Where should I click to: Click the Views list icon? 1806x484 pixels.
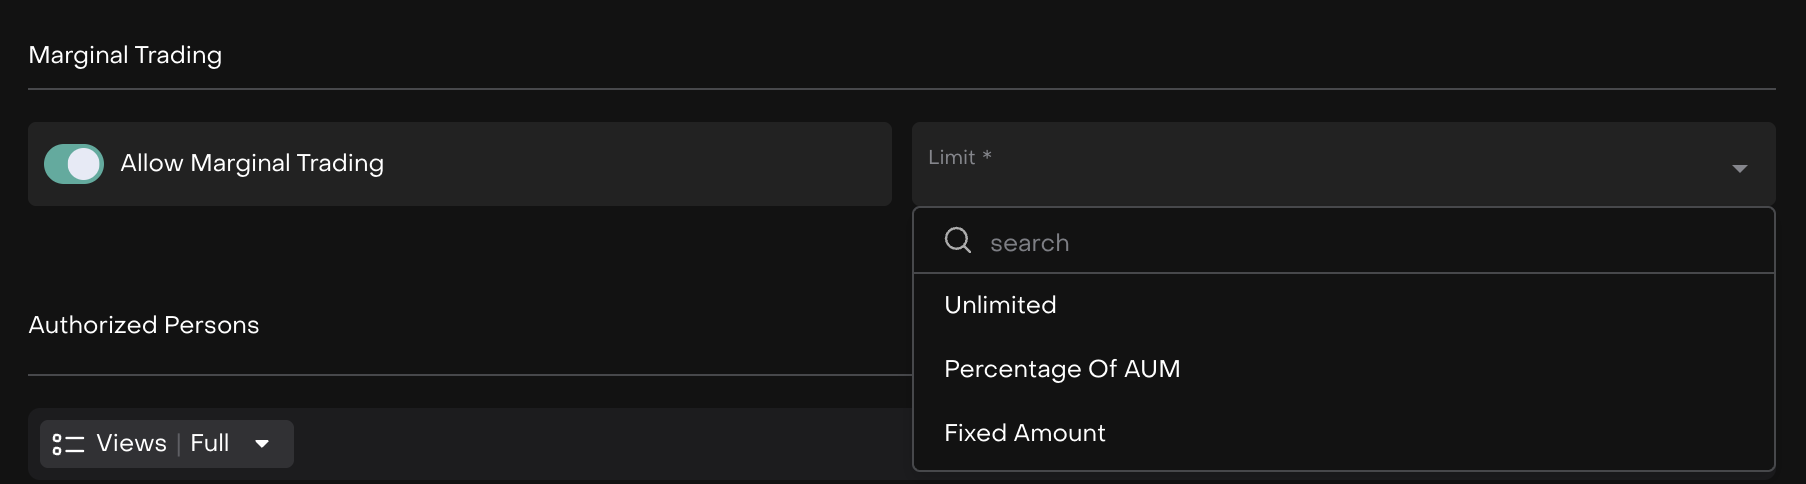coord(68,444)
